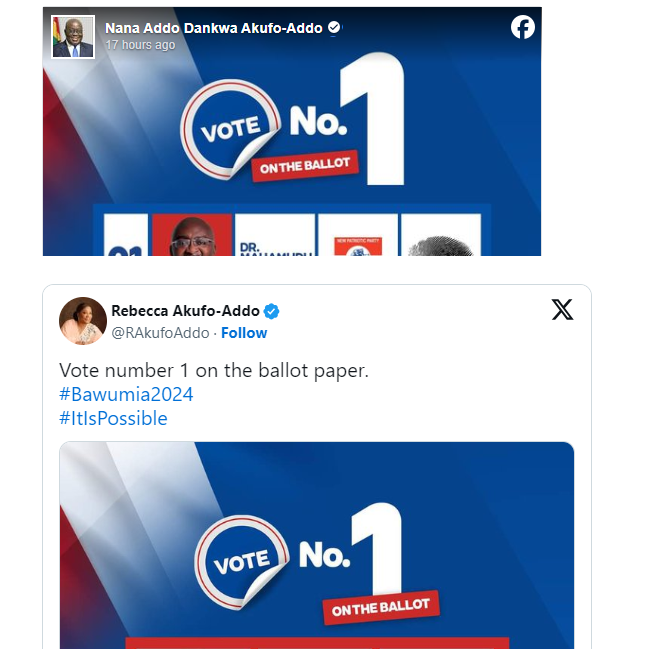Click the Rebecca Akufo-Addo display name

[185, 311]
